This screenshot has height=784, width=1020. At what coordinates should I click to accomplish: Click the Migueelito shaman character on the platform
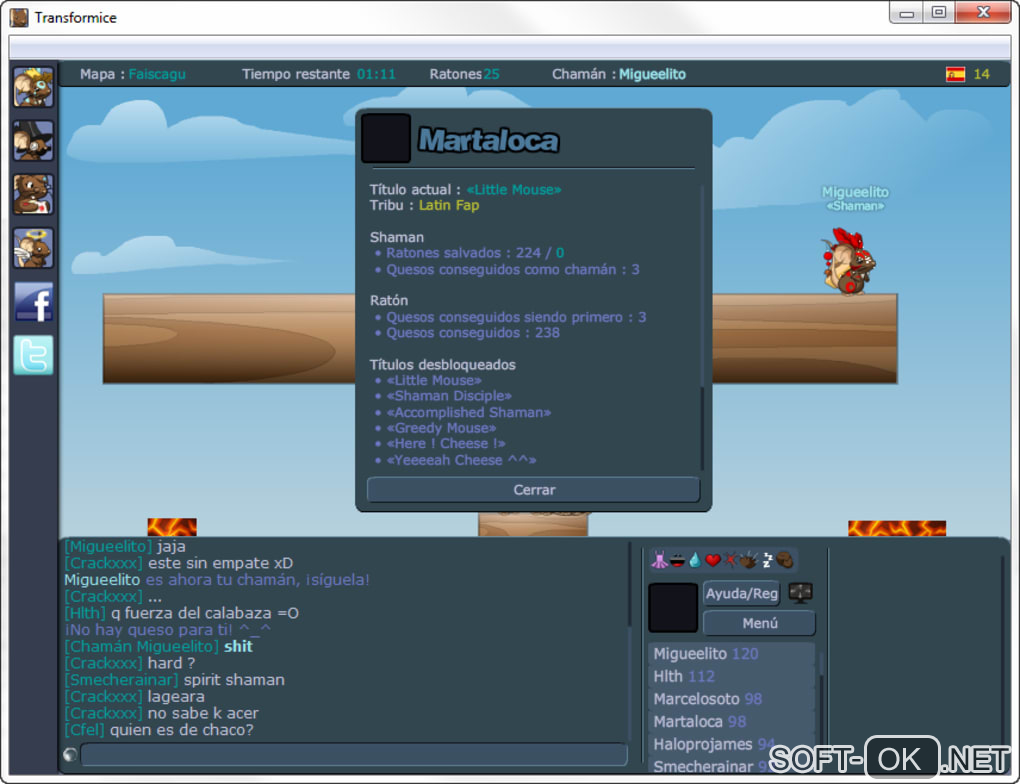click(x=849, y=262)
